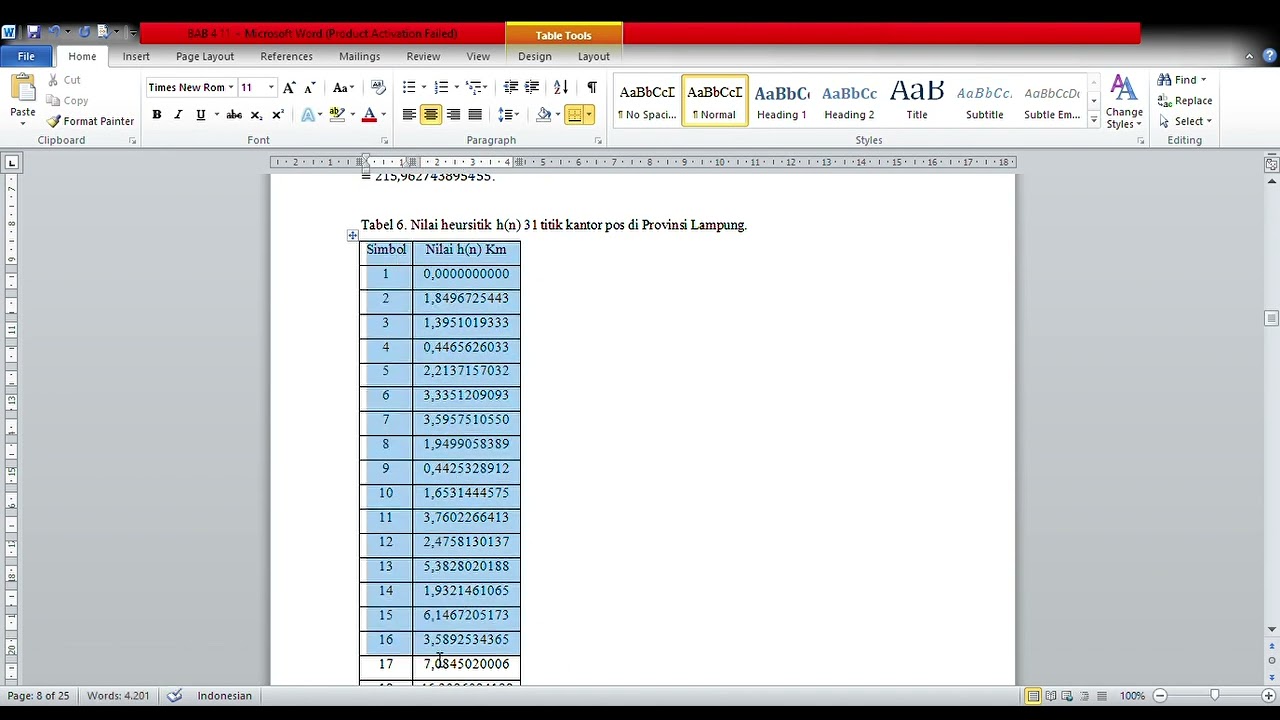Align text right
The image size is (1280, 720).
(453, 115)
